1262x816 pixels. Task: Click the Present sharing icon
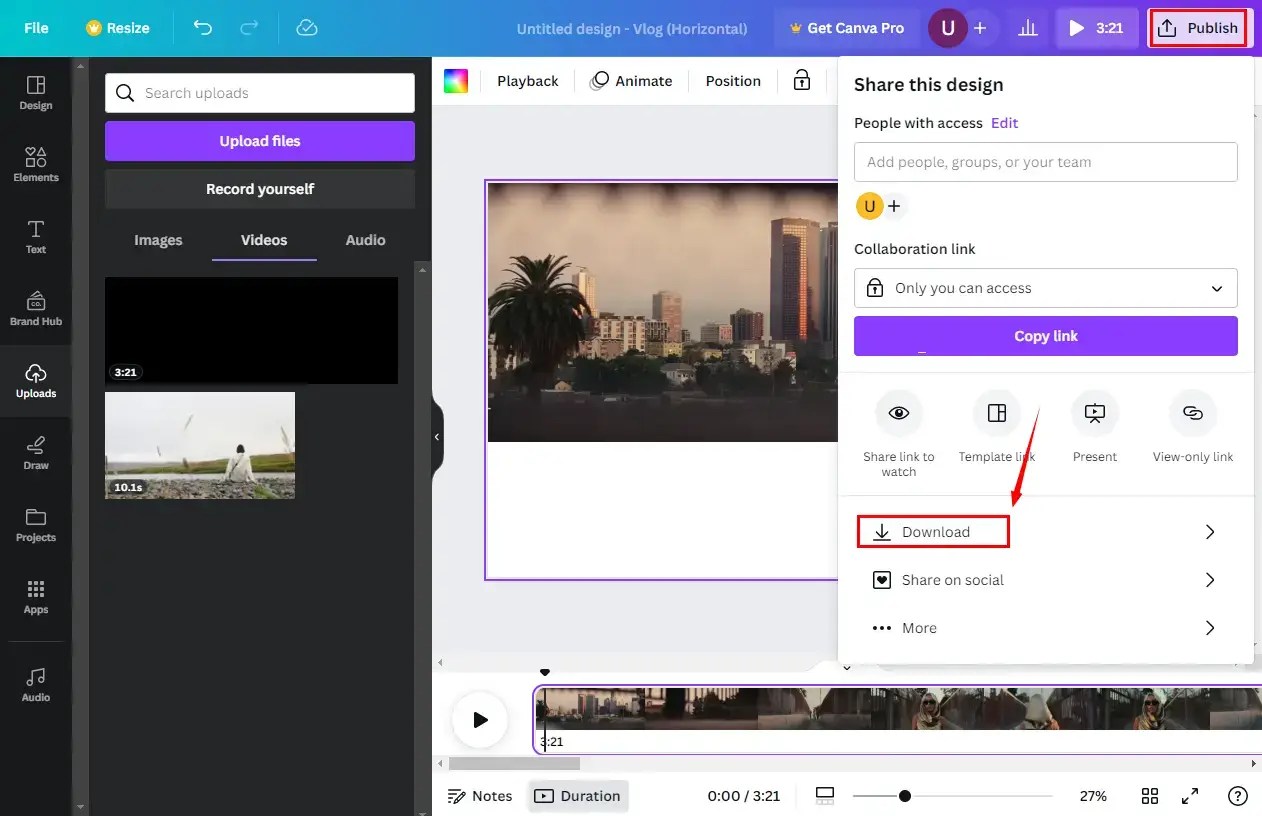1094,412
